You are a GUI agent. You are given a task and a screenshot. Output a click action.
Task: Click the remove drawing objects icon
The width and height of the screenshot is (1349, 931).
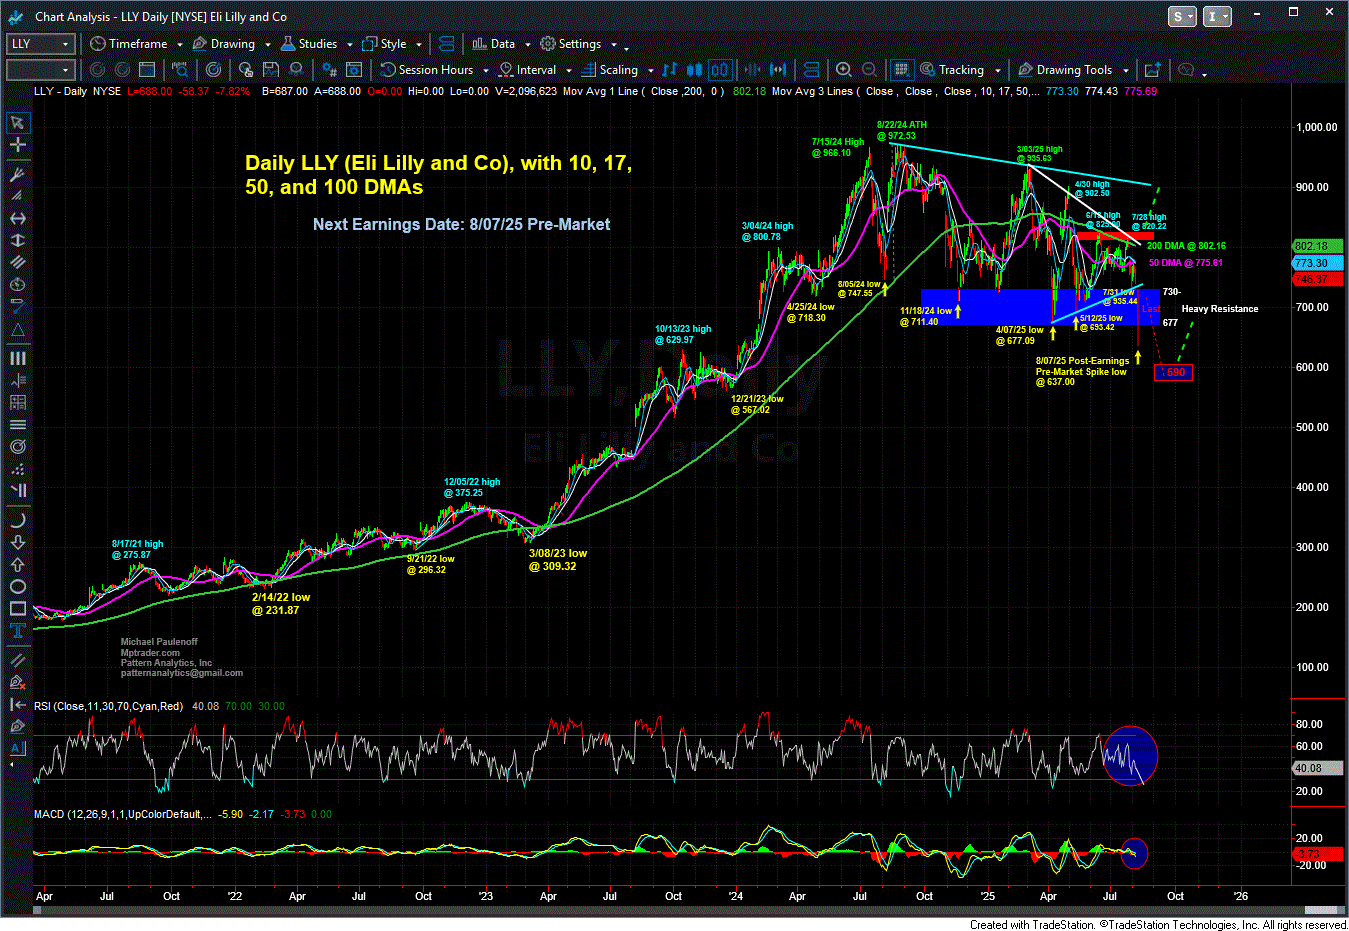click(18, 682)
